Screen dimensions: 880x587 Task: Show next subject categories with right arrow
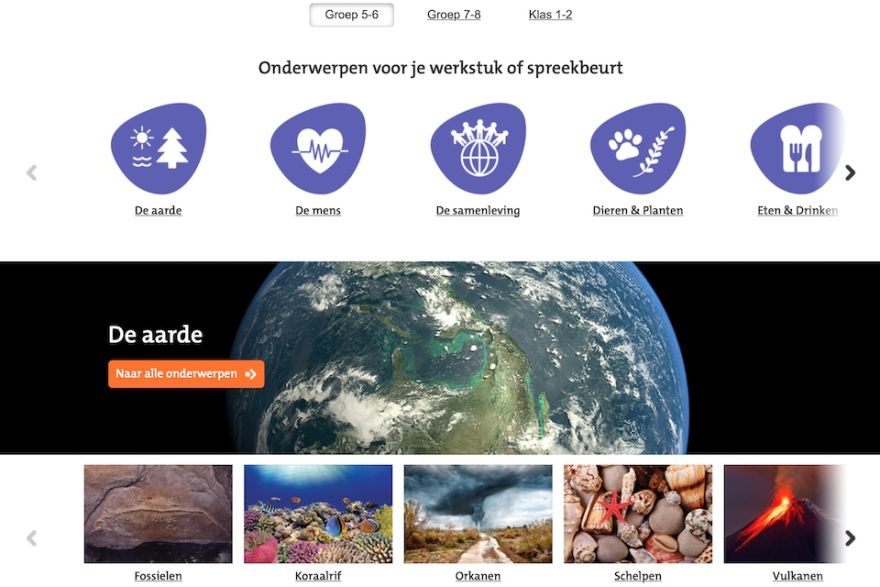click(850, 172)
